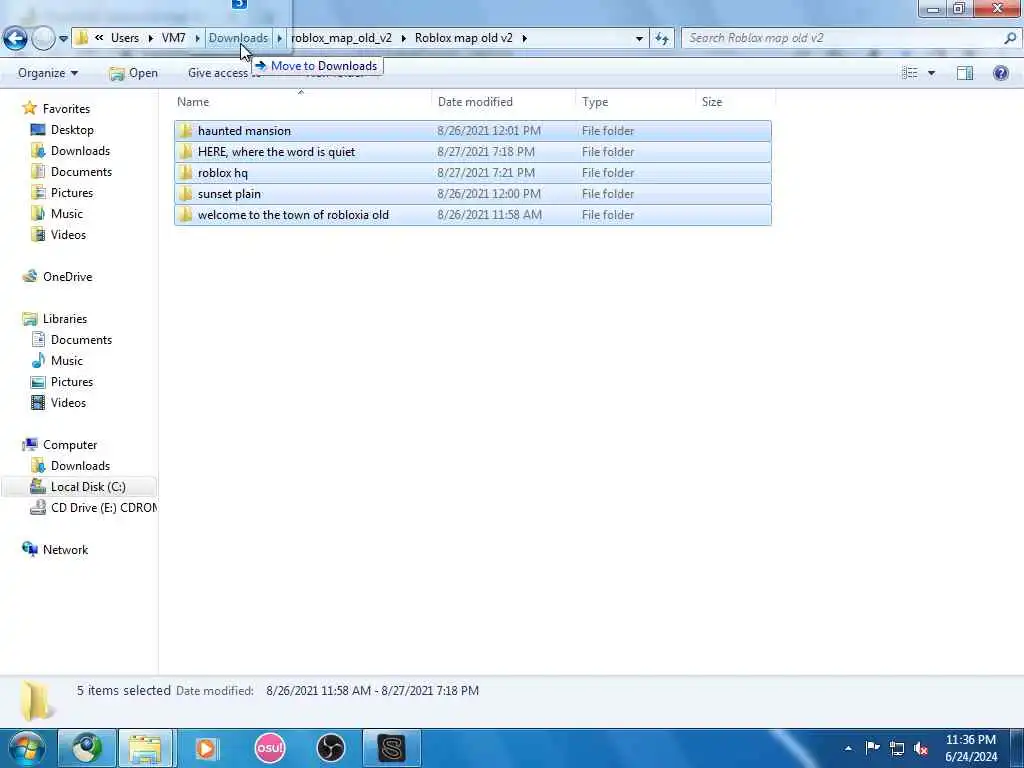Open Downloads under Computer
Image resolution: width=1024 pixels, height=768 pixels.
coord(80,466)
